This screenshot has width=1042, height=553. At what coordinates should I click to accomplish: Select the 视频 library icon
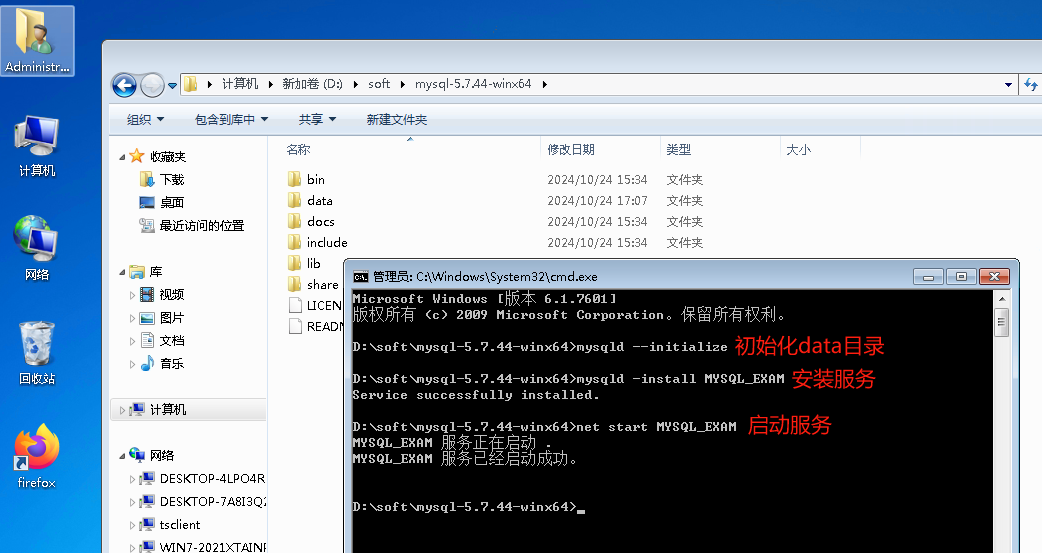click(x=147, y=294)
